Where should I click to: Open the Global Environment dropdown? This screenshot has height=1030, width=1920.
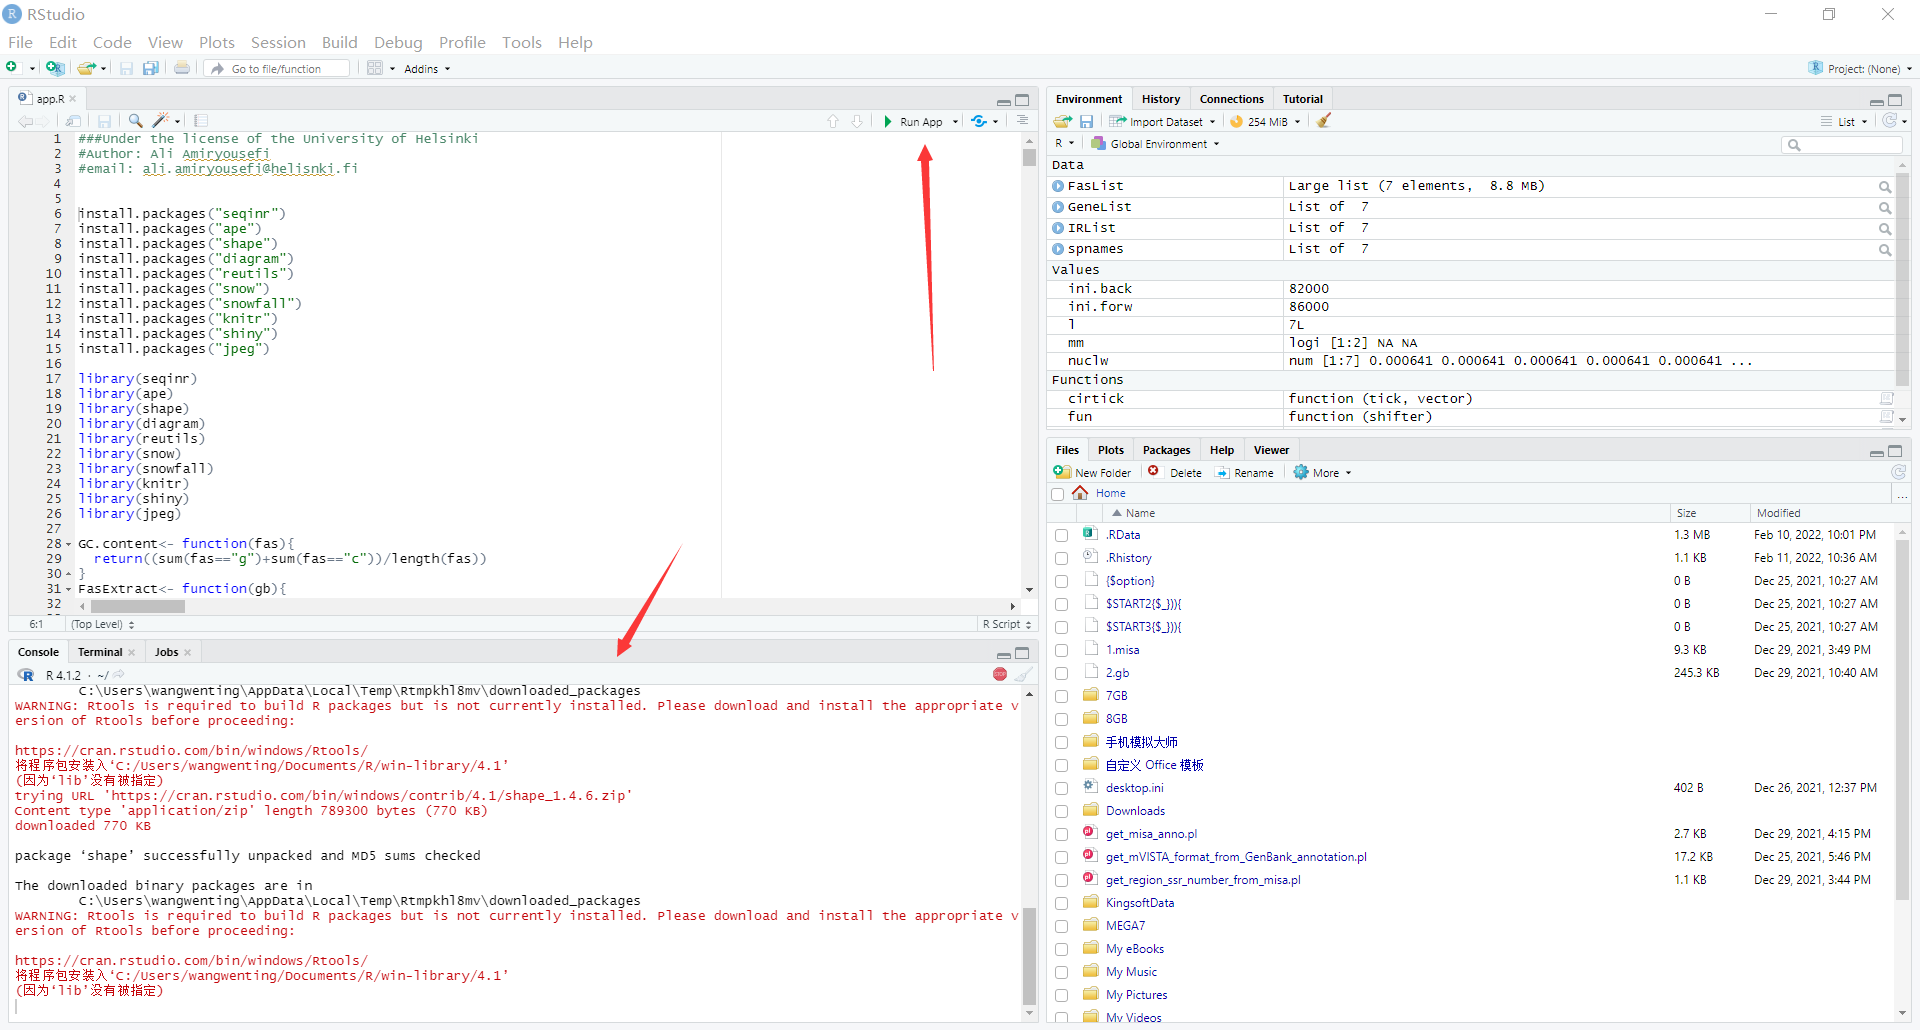click(x=1156, y=144)
